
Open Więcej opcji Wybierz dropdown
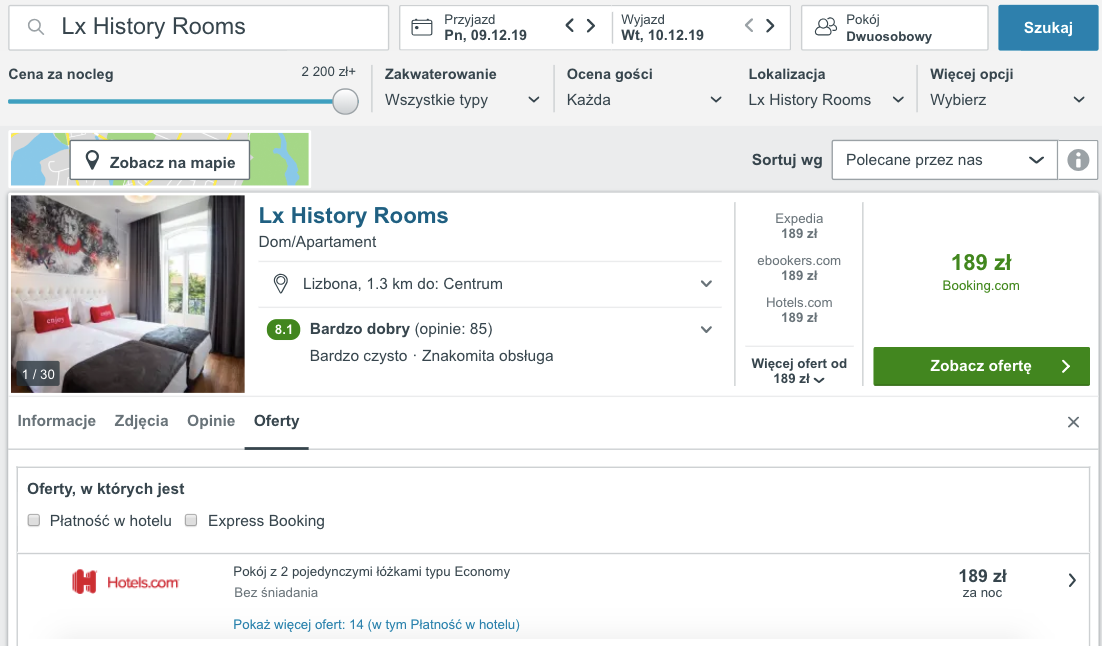pyautogui.click(x=1008, y=100)
